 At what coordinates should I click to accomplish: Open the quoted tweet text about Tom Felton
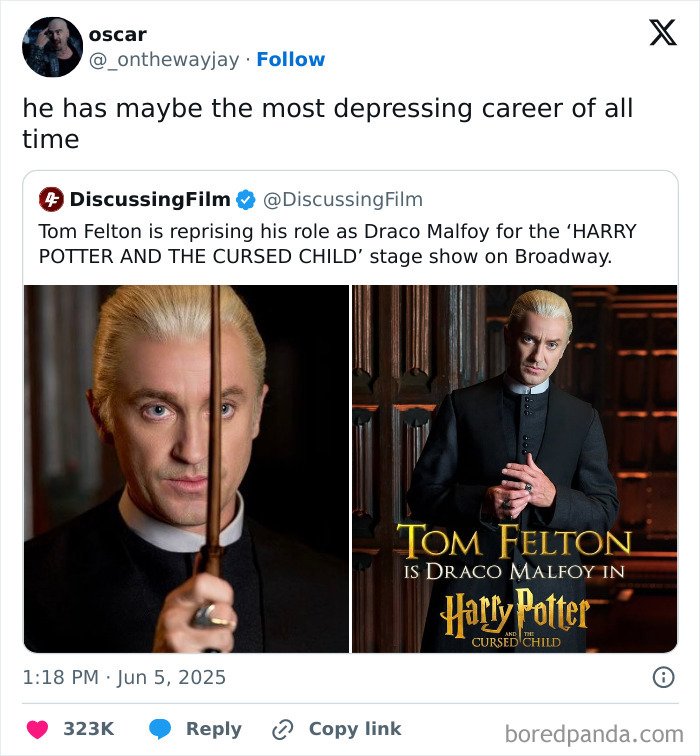pos(338,243)
